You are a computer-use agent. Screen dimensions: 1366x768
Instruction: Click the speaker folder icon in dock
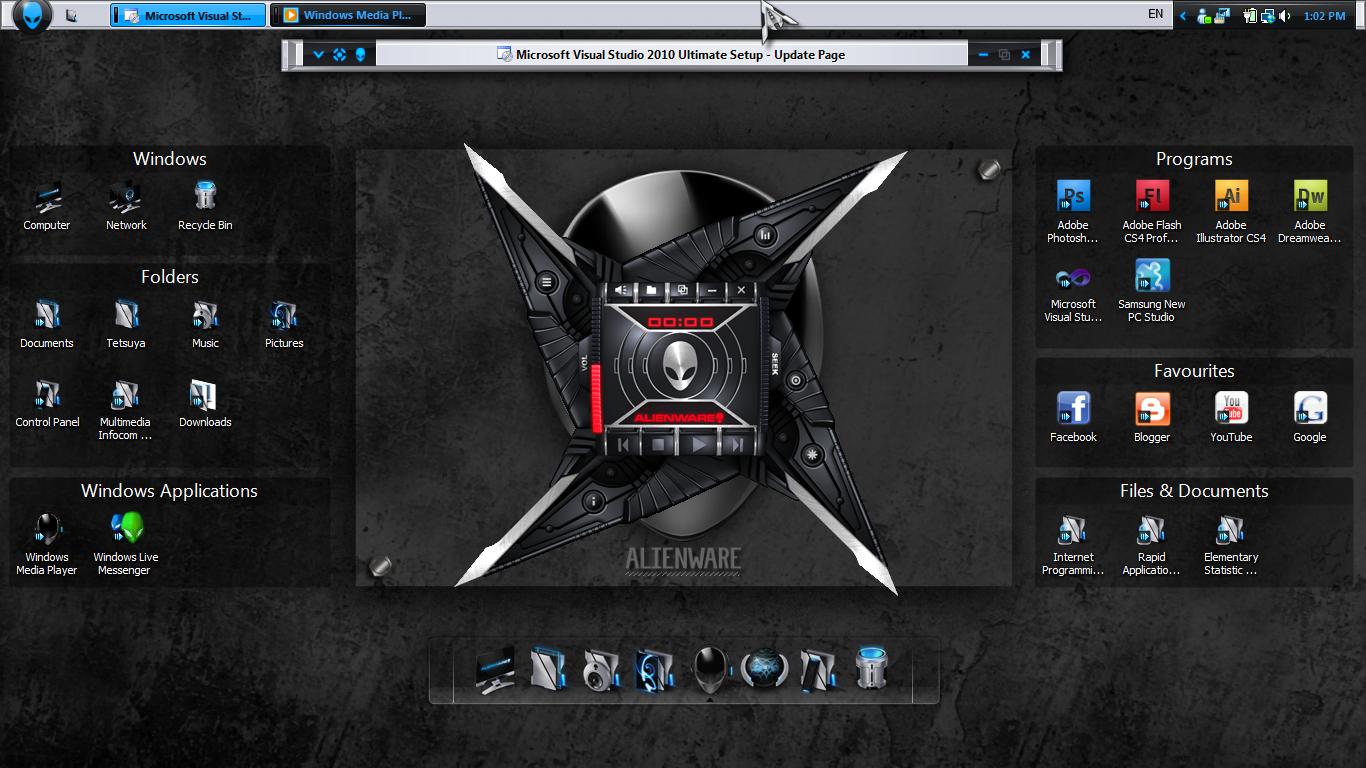pyautogui.click(x=601, y=669)
